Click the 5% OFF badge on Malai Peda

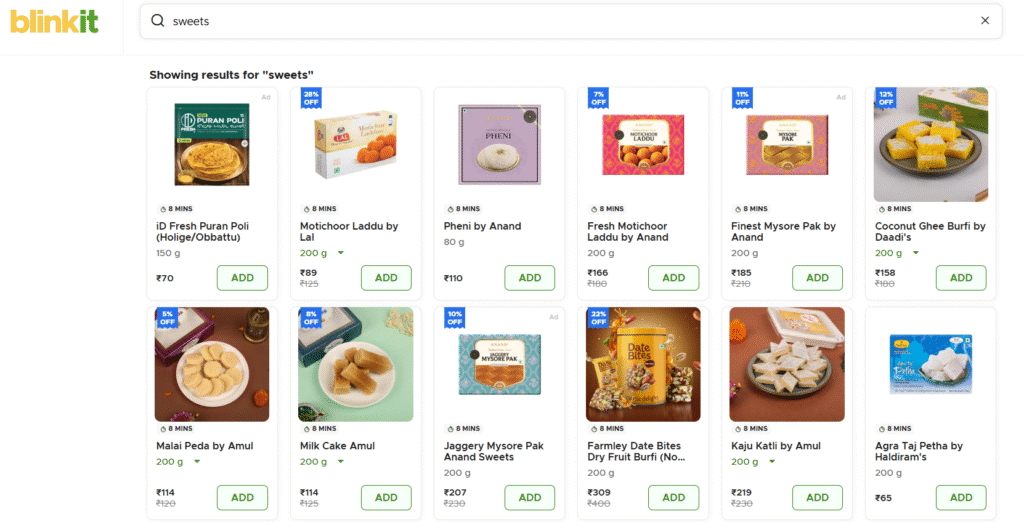click(x=167, y=317)
